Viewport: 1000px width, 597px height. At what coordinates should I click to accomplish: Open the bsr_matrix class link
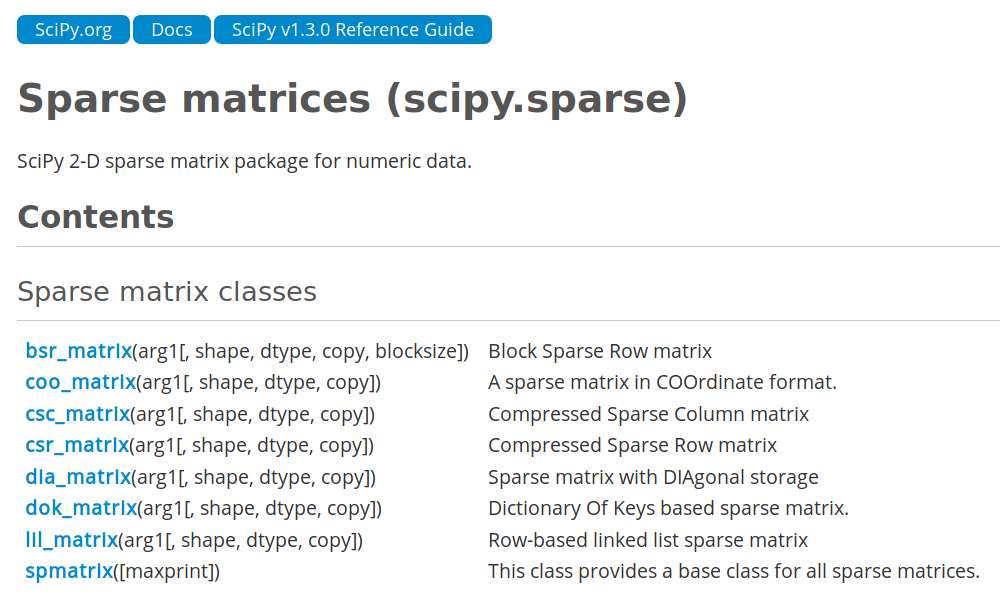(78, 351)
